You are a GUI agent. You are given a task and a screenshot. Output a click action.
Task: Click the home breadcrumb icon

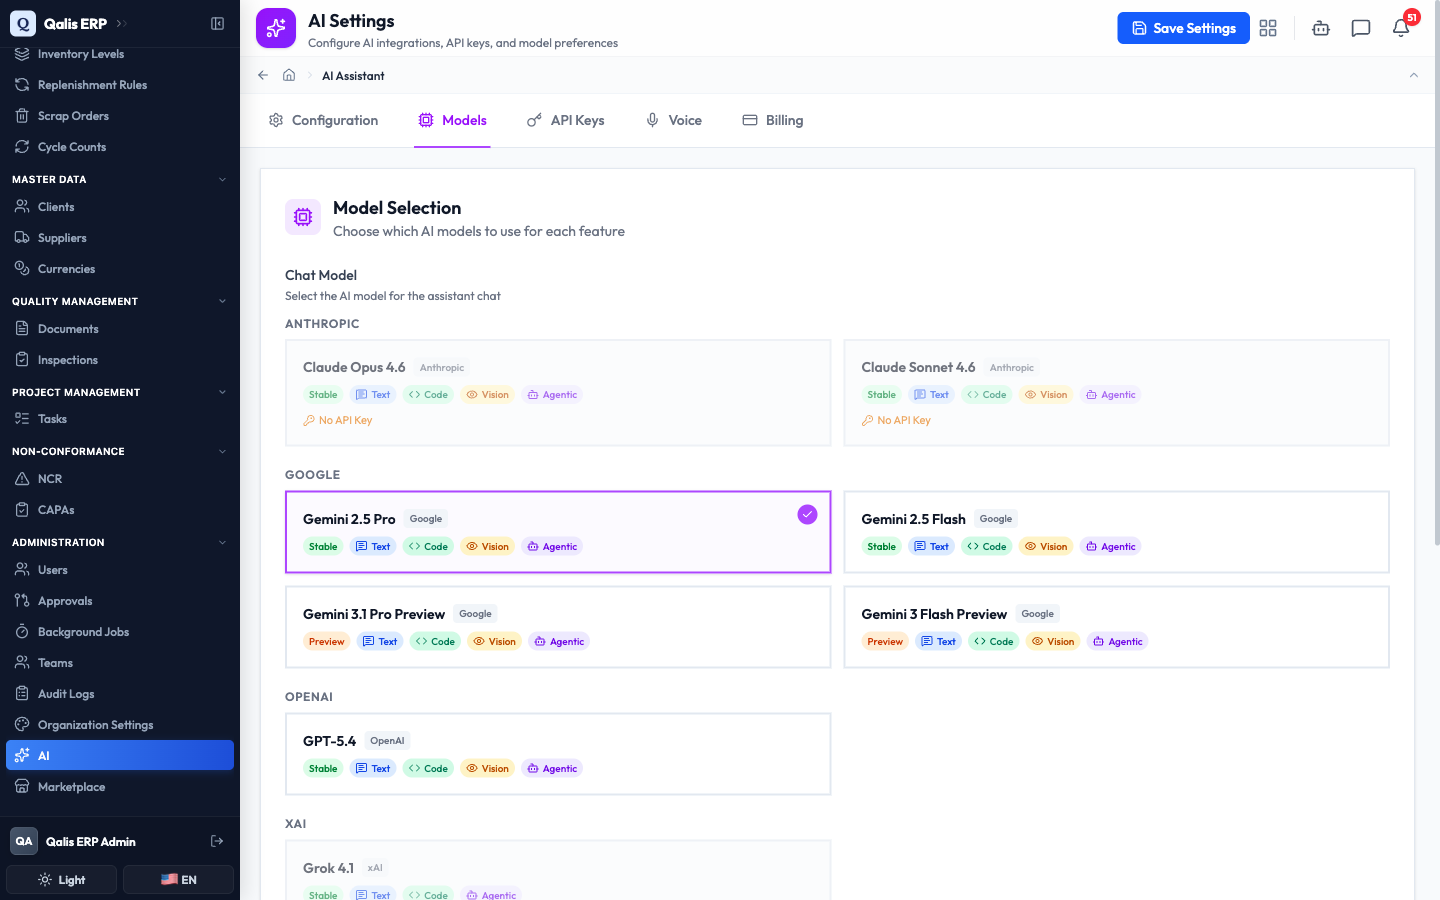[x=289, y=75]
